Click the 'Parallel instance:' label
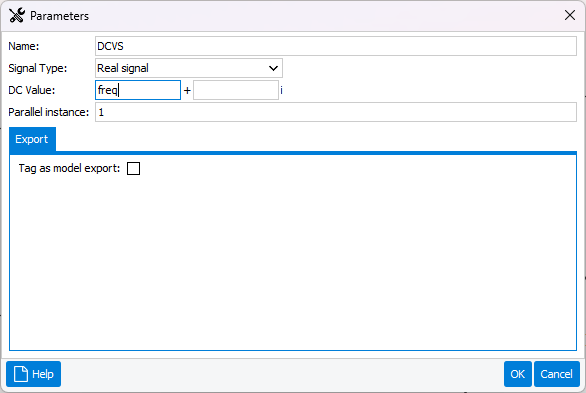This screenshot has width=586, height=393. click(49, 112)
